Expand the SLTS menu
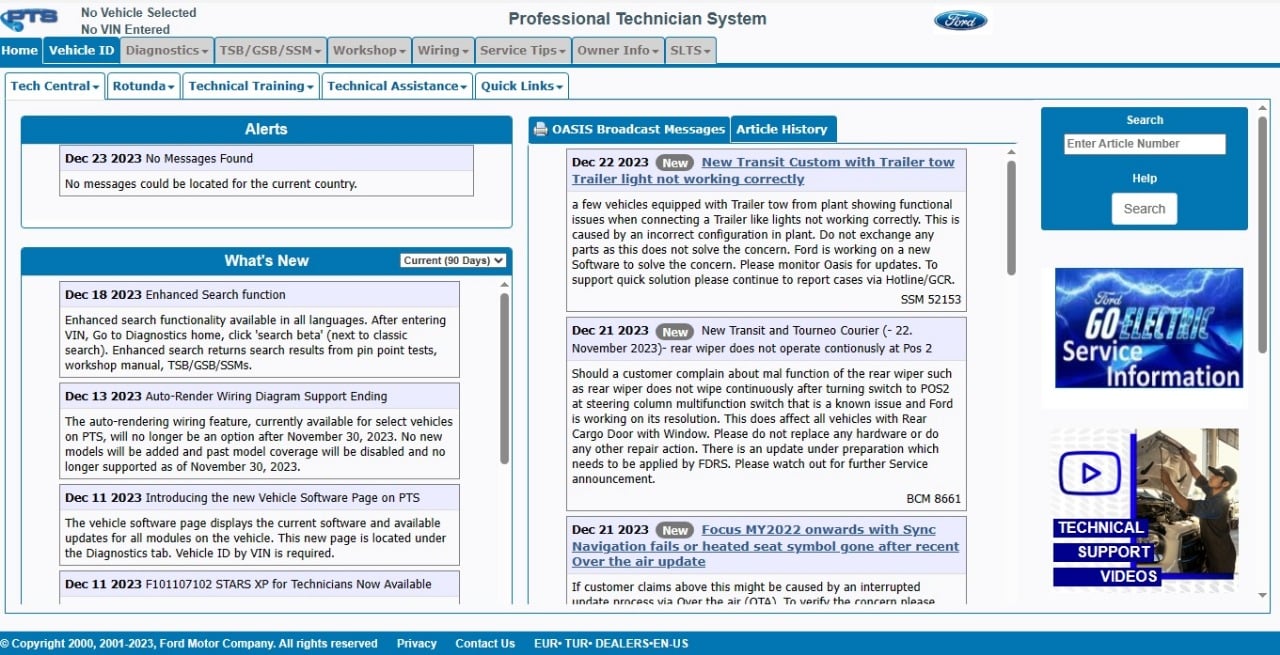Screen dimensions: 1280x655 (690, 50)
